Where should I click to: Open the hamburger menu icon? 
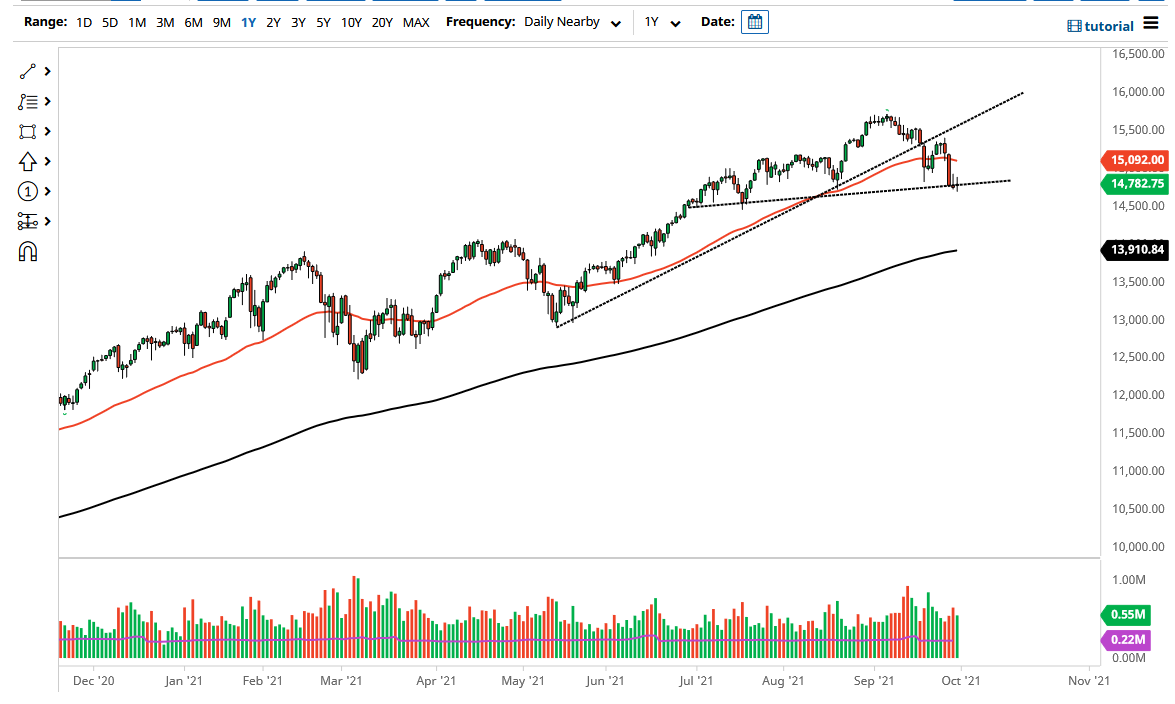(1151, 23)
